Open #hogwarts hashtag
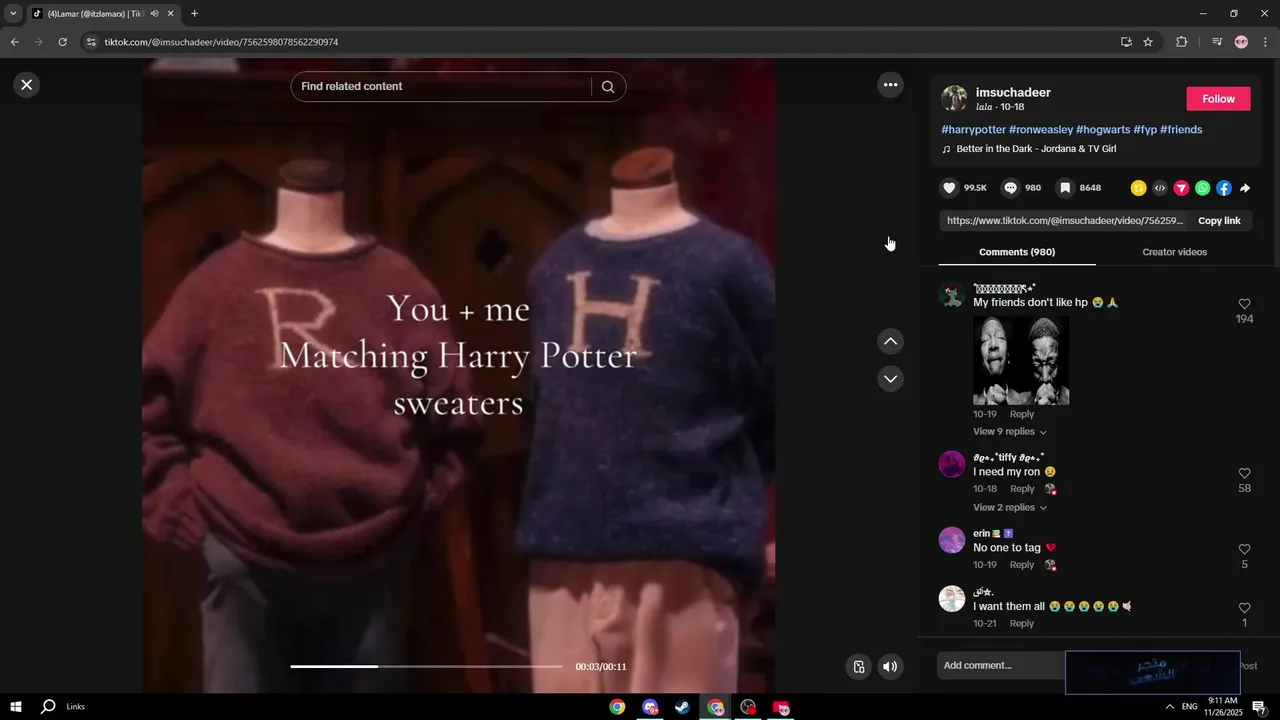 pos(1103,130)
